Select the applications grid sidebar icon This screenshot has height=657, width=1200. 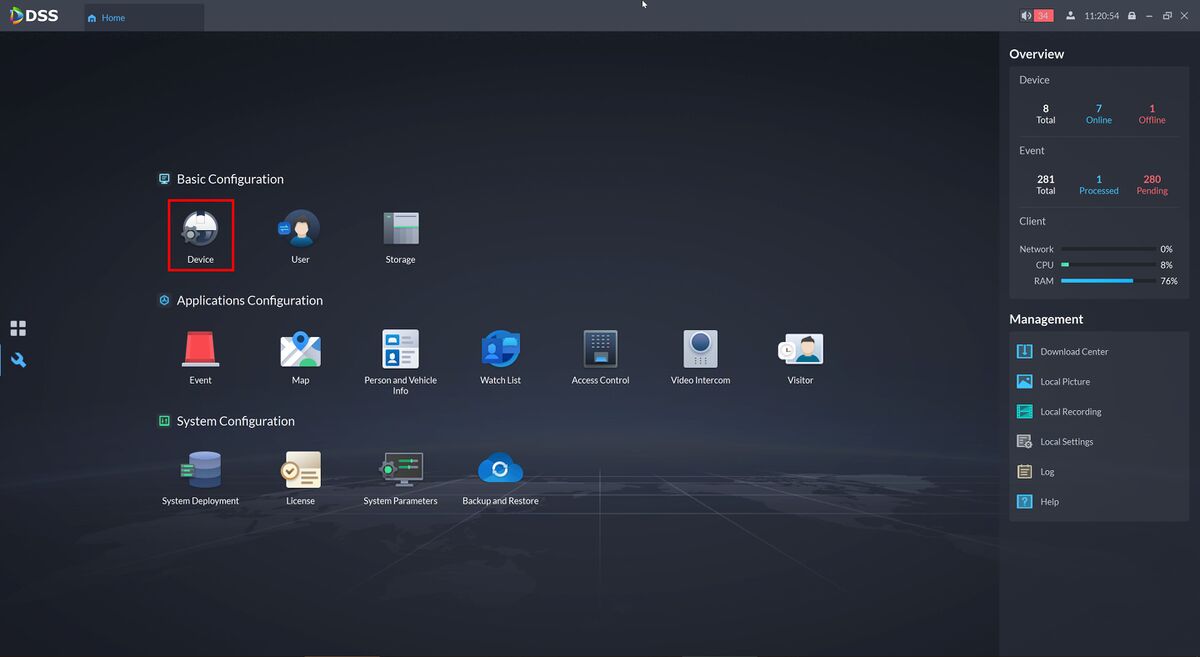coord(18,328)
